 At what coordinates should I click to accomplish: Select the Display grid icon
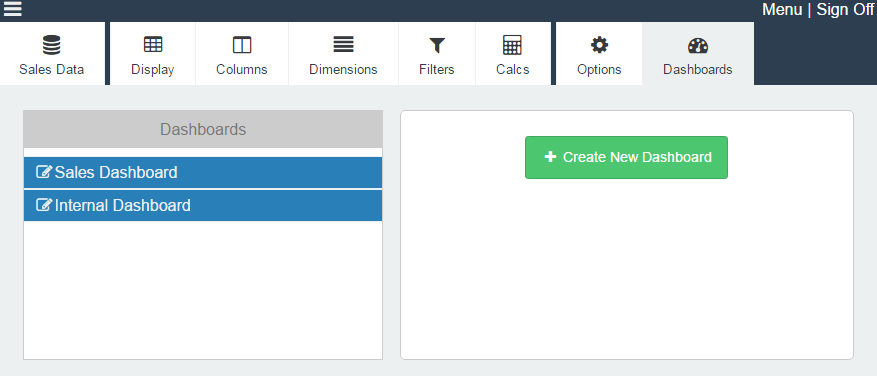click(153, 45)
